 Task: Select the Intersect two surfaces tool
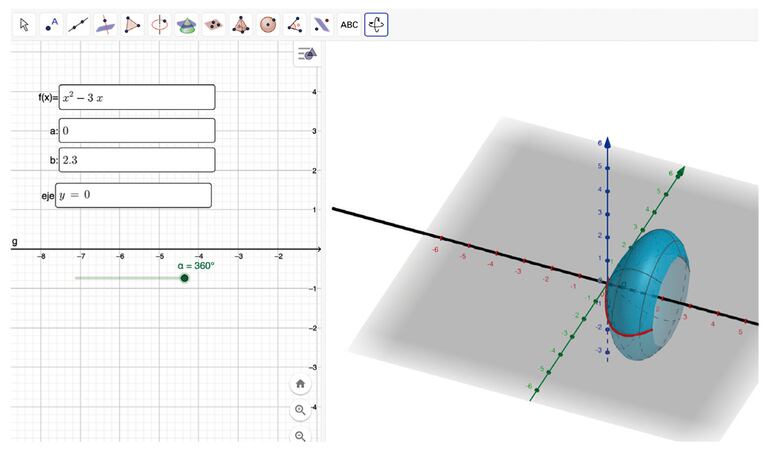[x=187, y=25]
